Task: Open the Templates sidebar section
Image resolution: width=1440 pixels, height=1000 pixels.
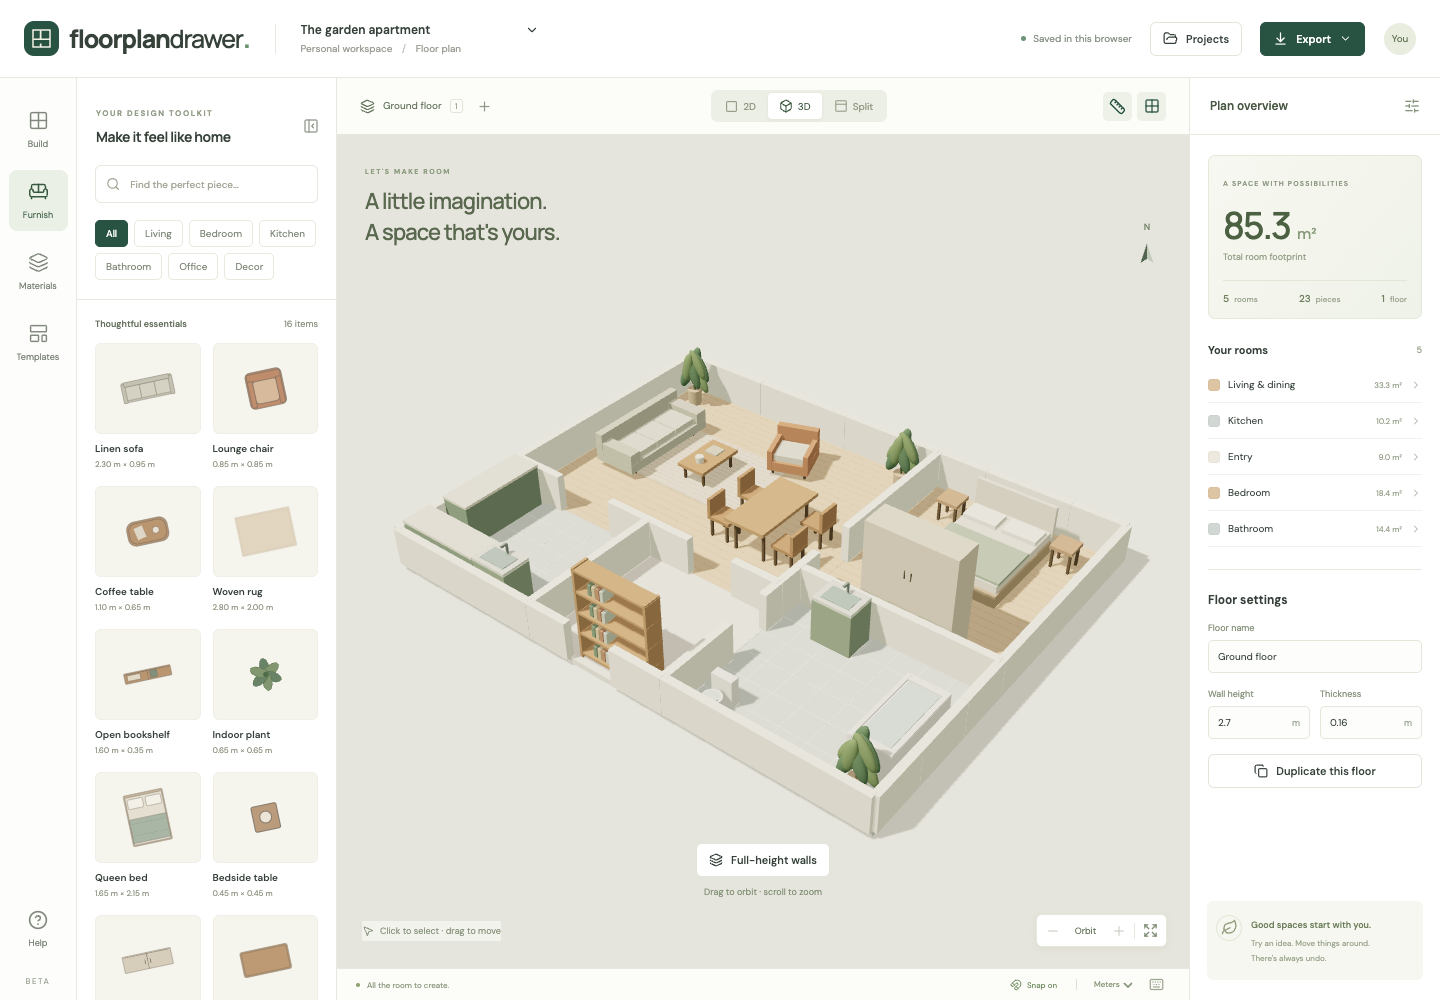Action: tap(38, 343)
